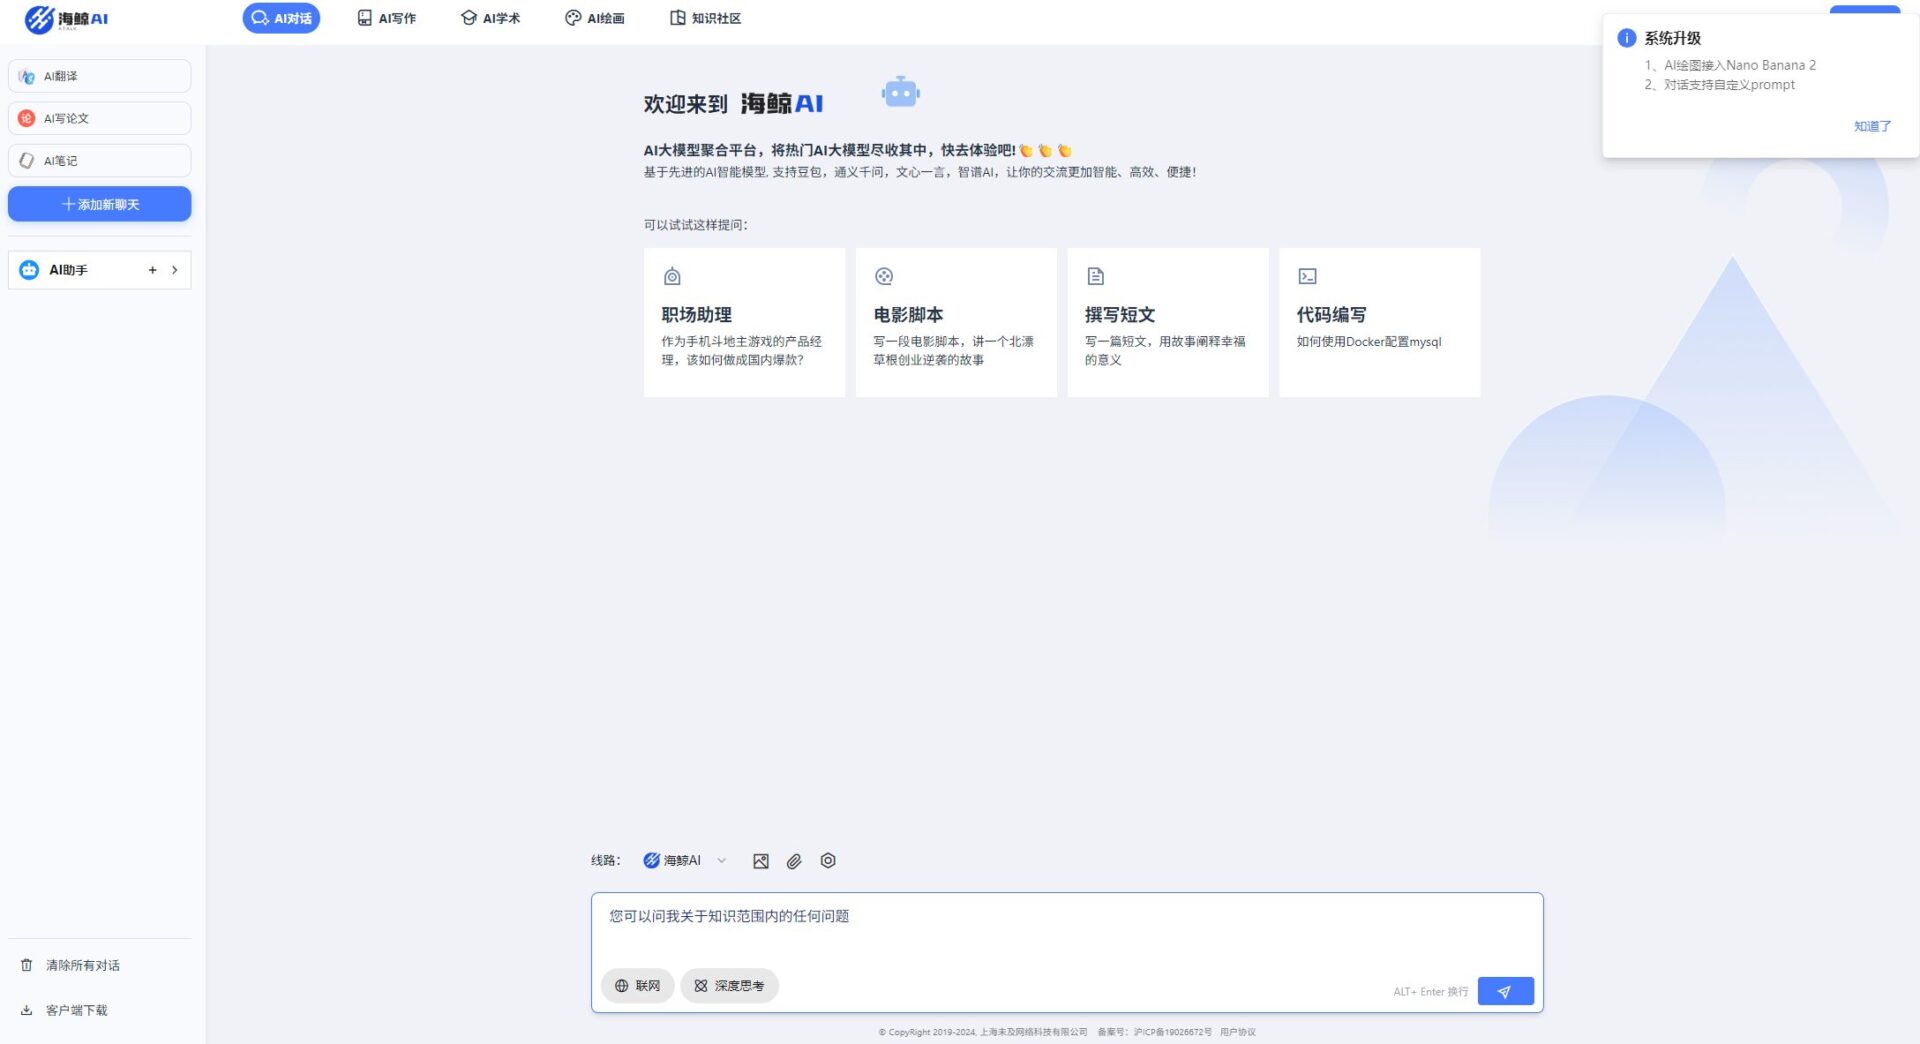Select the AI助手 conversation group

coord(99,270)
